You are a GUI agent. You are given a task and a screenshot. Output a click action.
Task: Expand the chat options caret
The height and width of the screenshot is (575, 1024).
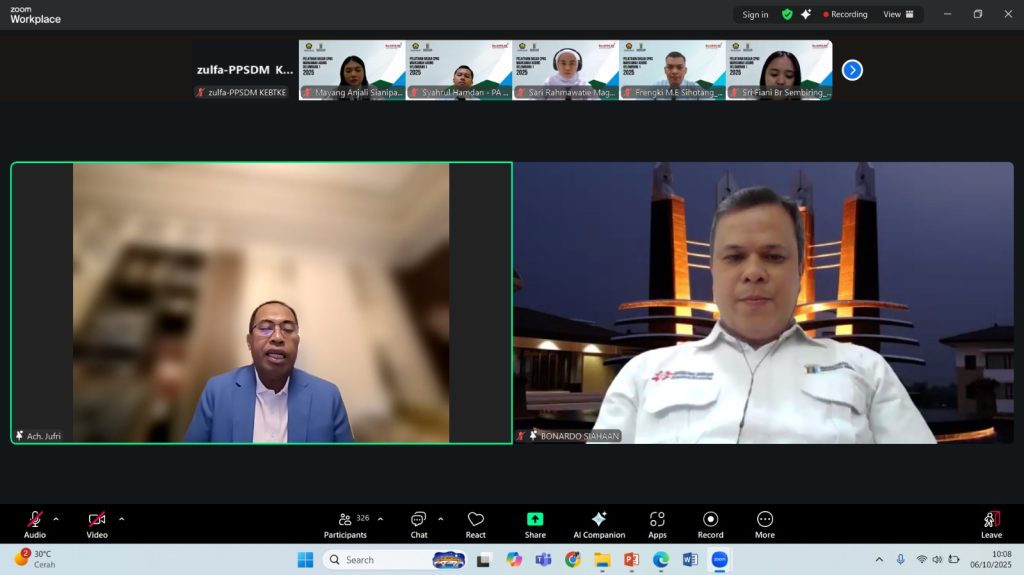441,519
